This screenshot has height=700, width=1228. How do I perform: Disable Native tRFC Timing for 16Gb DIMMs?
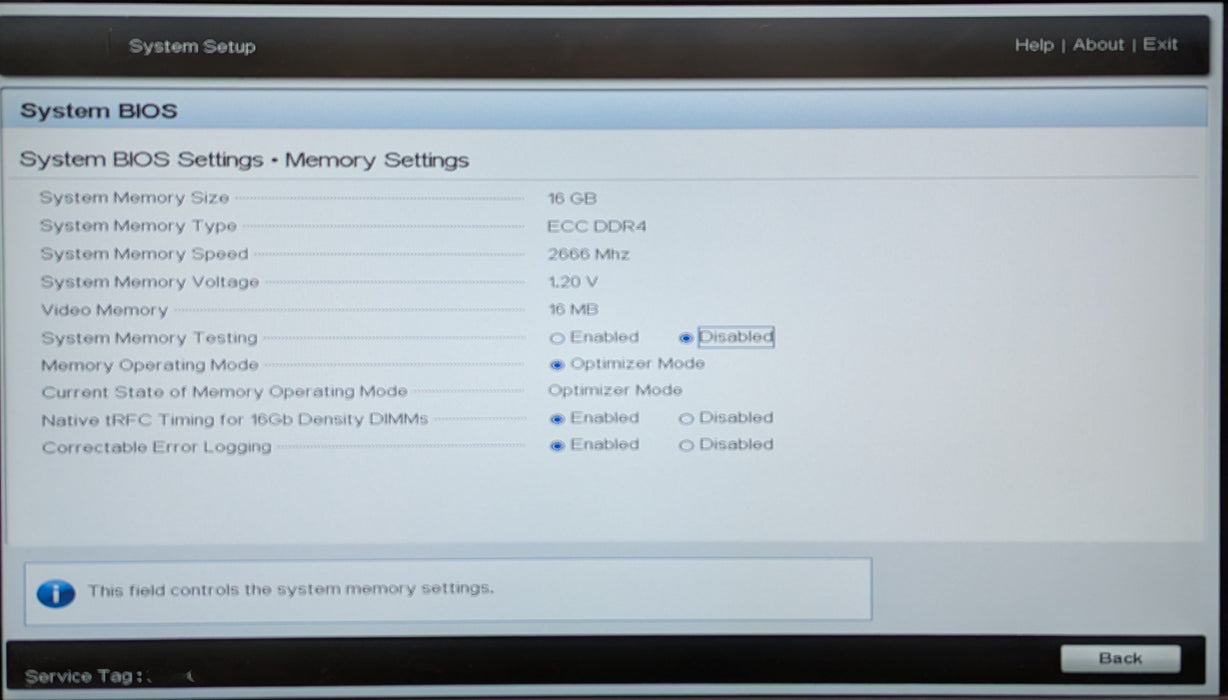[686, 419]
